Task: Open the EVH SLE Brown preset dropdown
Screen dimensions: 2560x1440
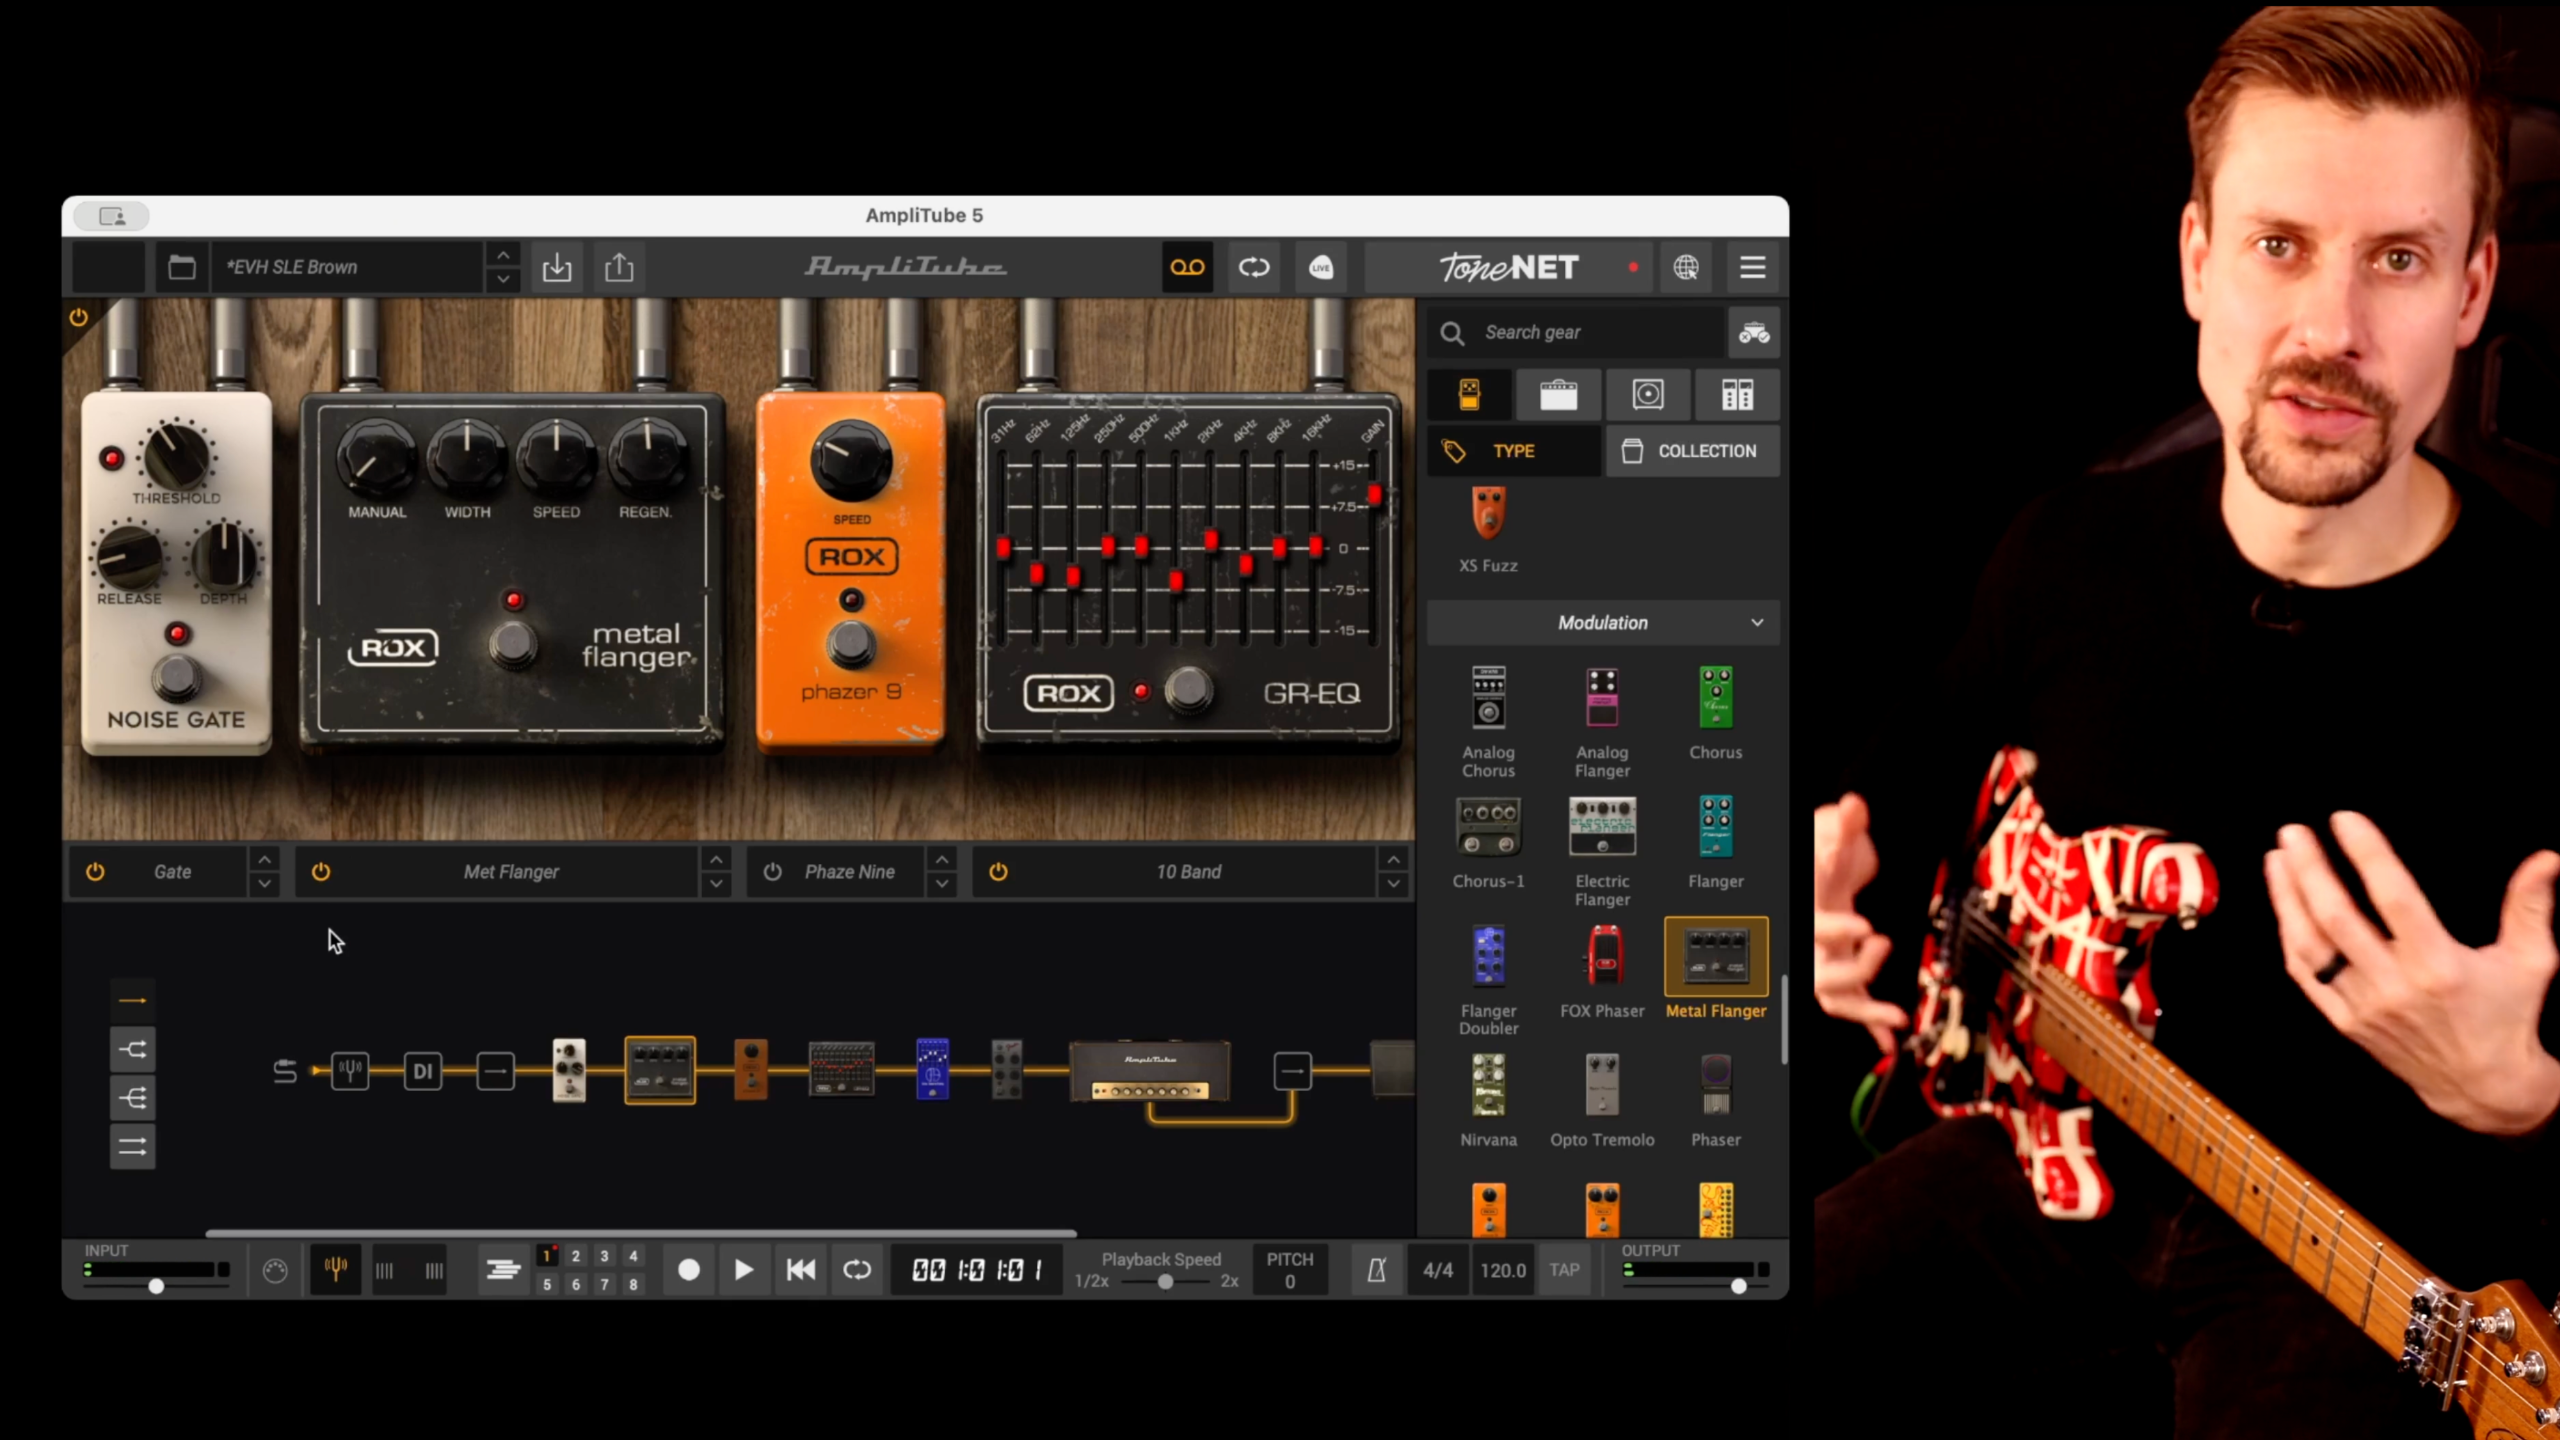Action: pyautogui.click(x=347, y=267)
